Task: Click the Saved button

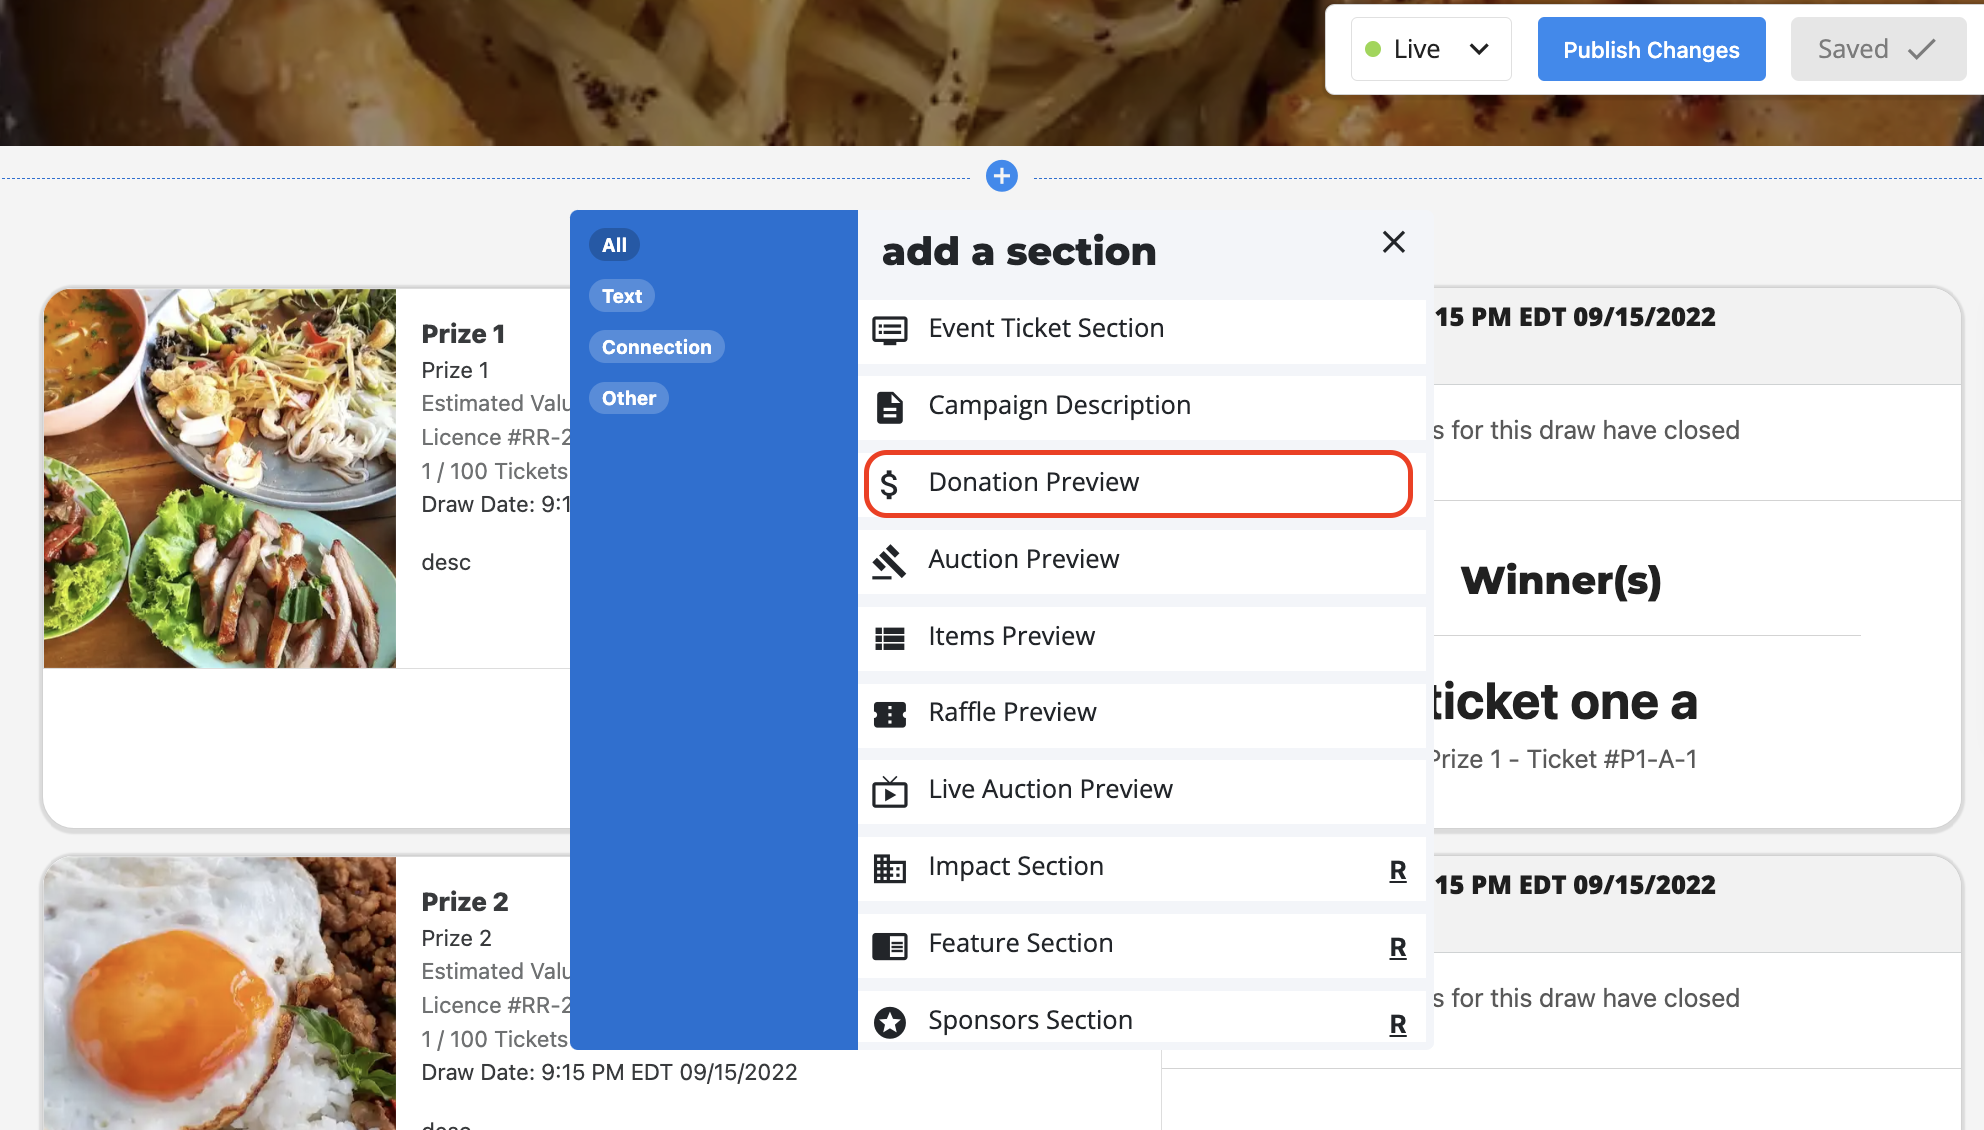Action: (1877, 49)
